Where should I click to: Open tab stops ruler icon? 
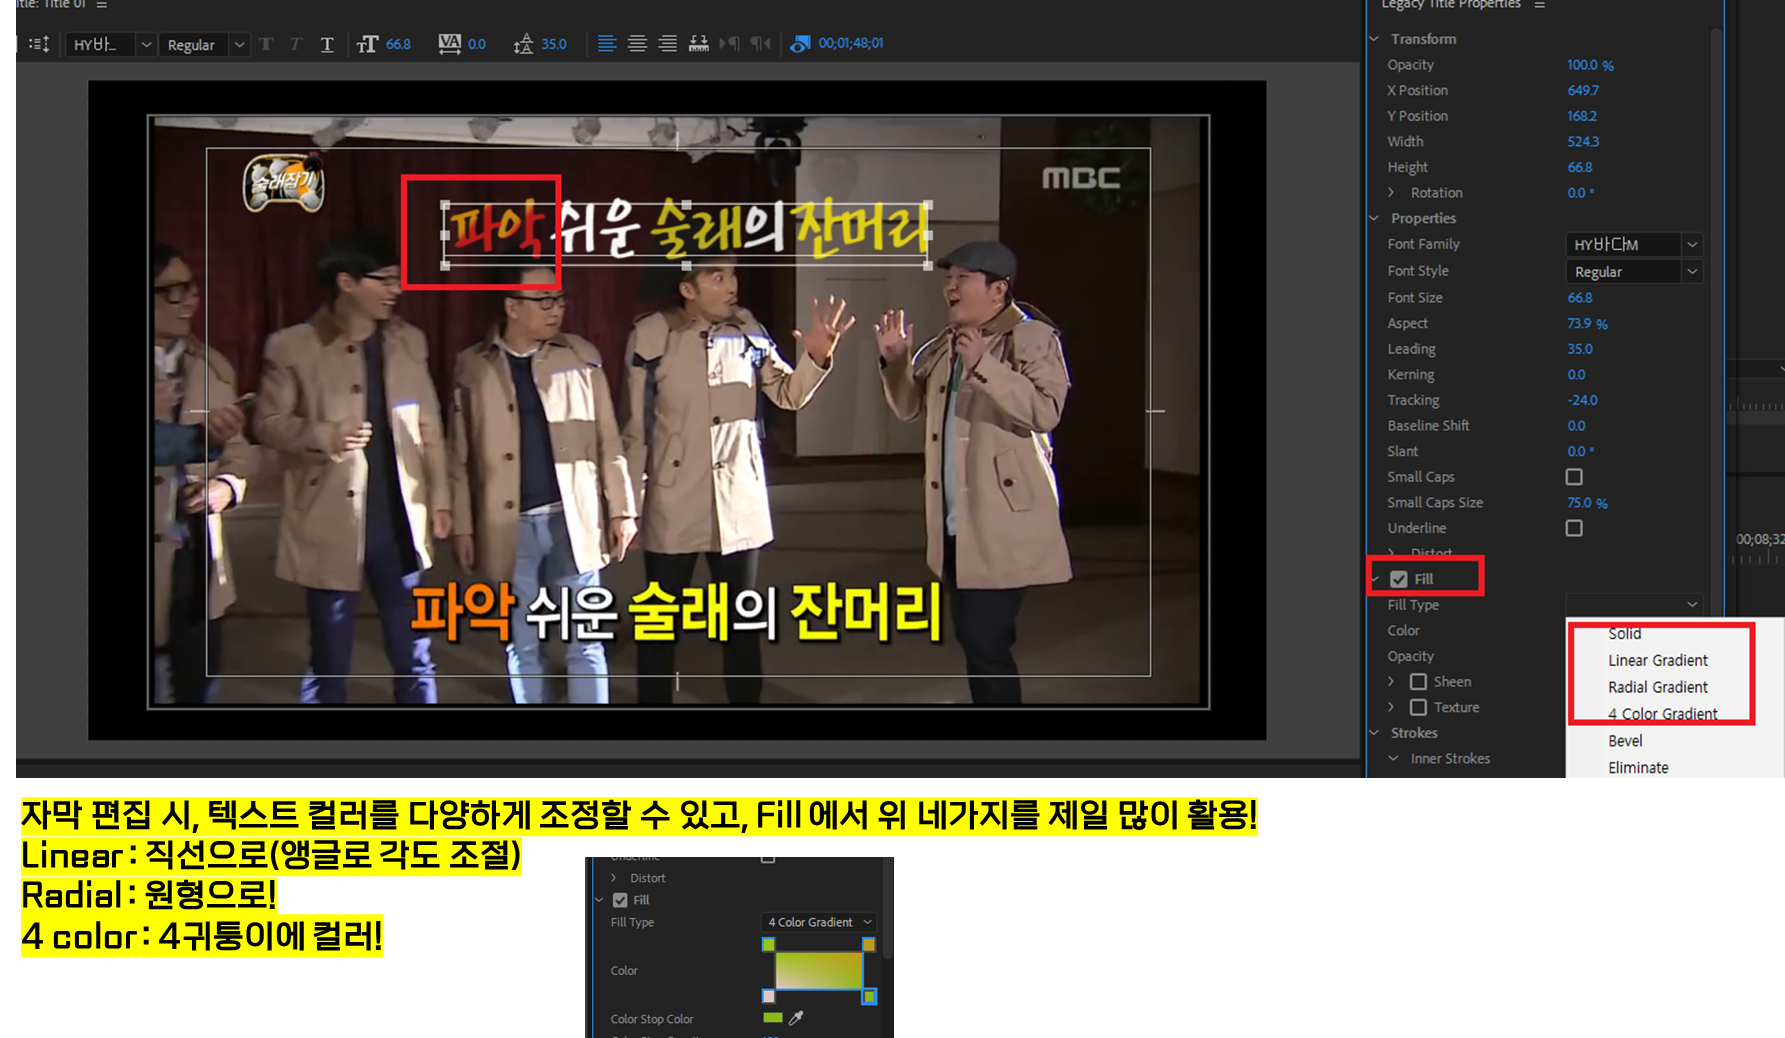(699, 43)
